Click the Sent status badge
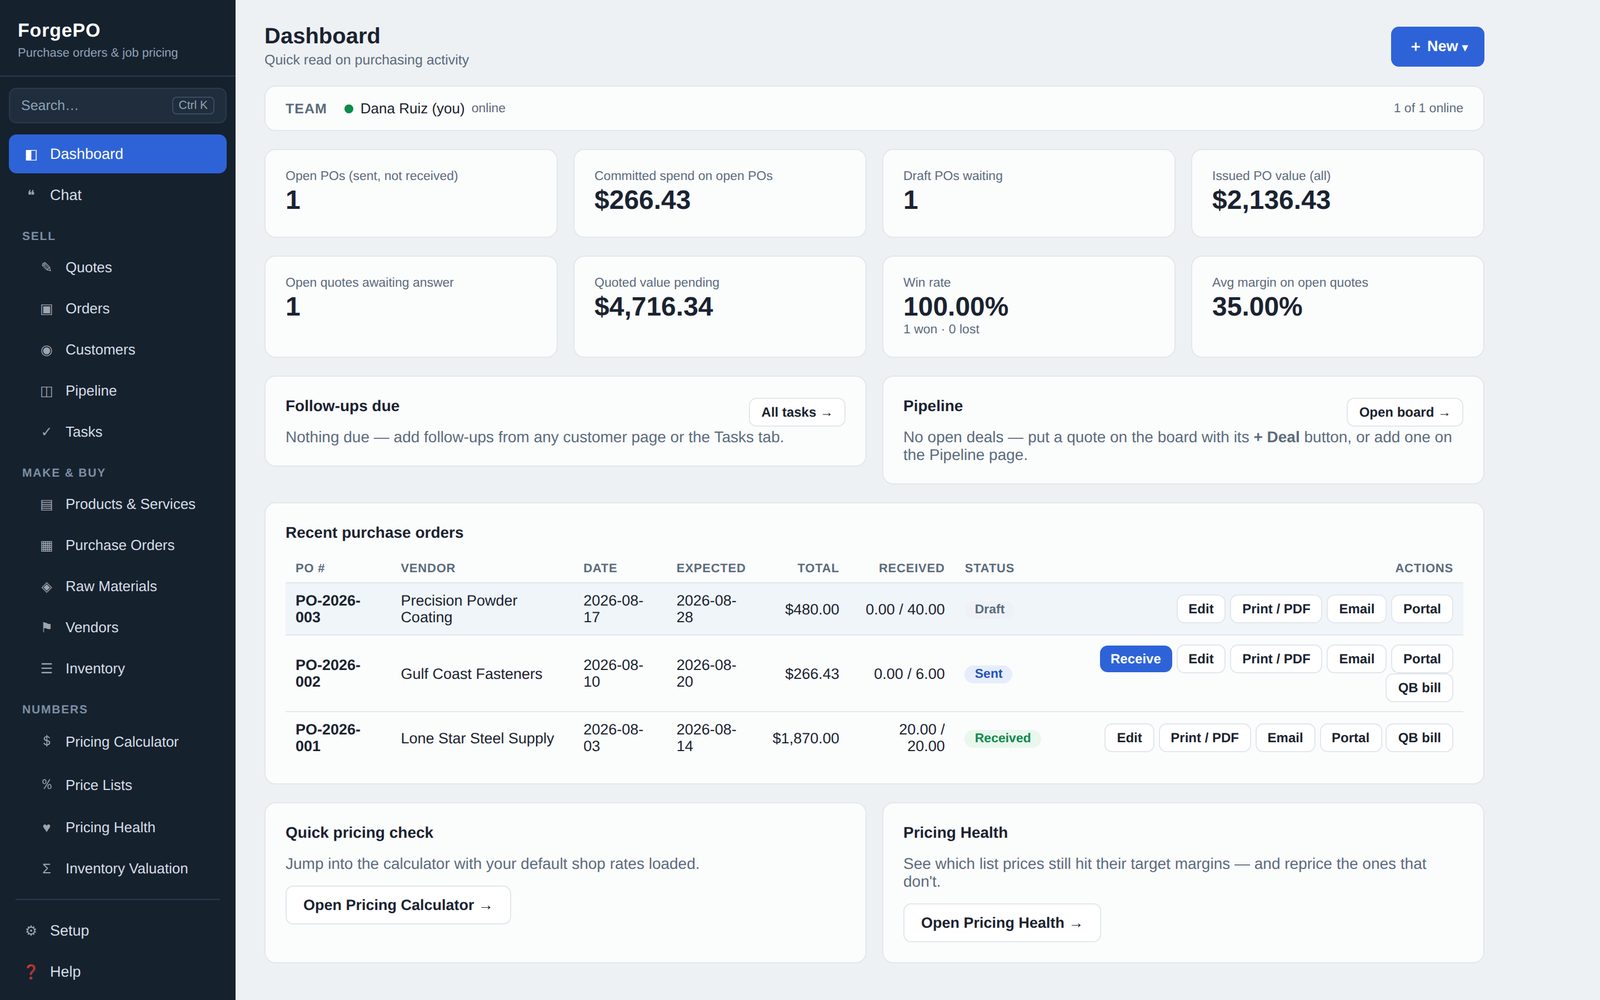 [x=988, y=674]
